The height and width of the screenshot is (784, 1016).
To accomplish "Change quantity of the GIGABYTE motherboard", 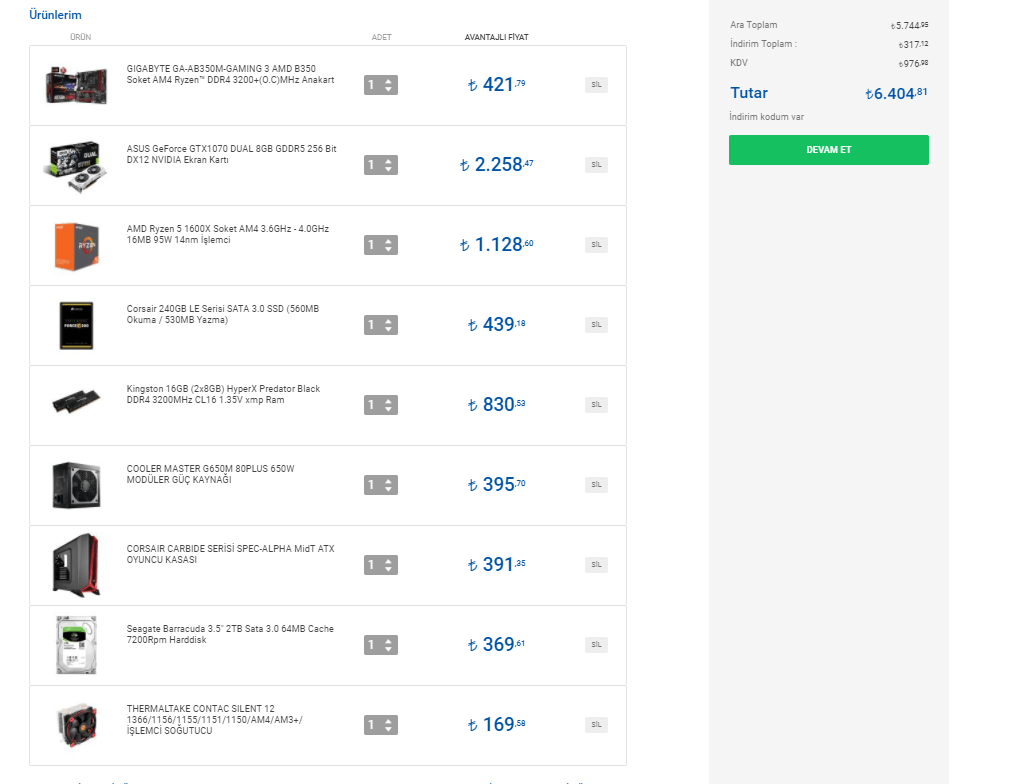I will pyautogui.click(x=381, y=85).
